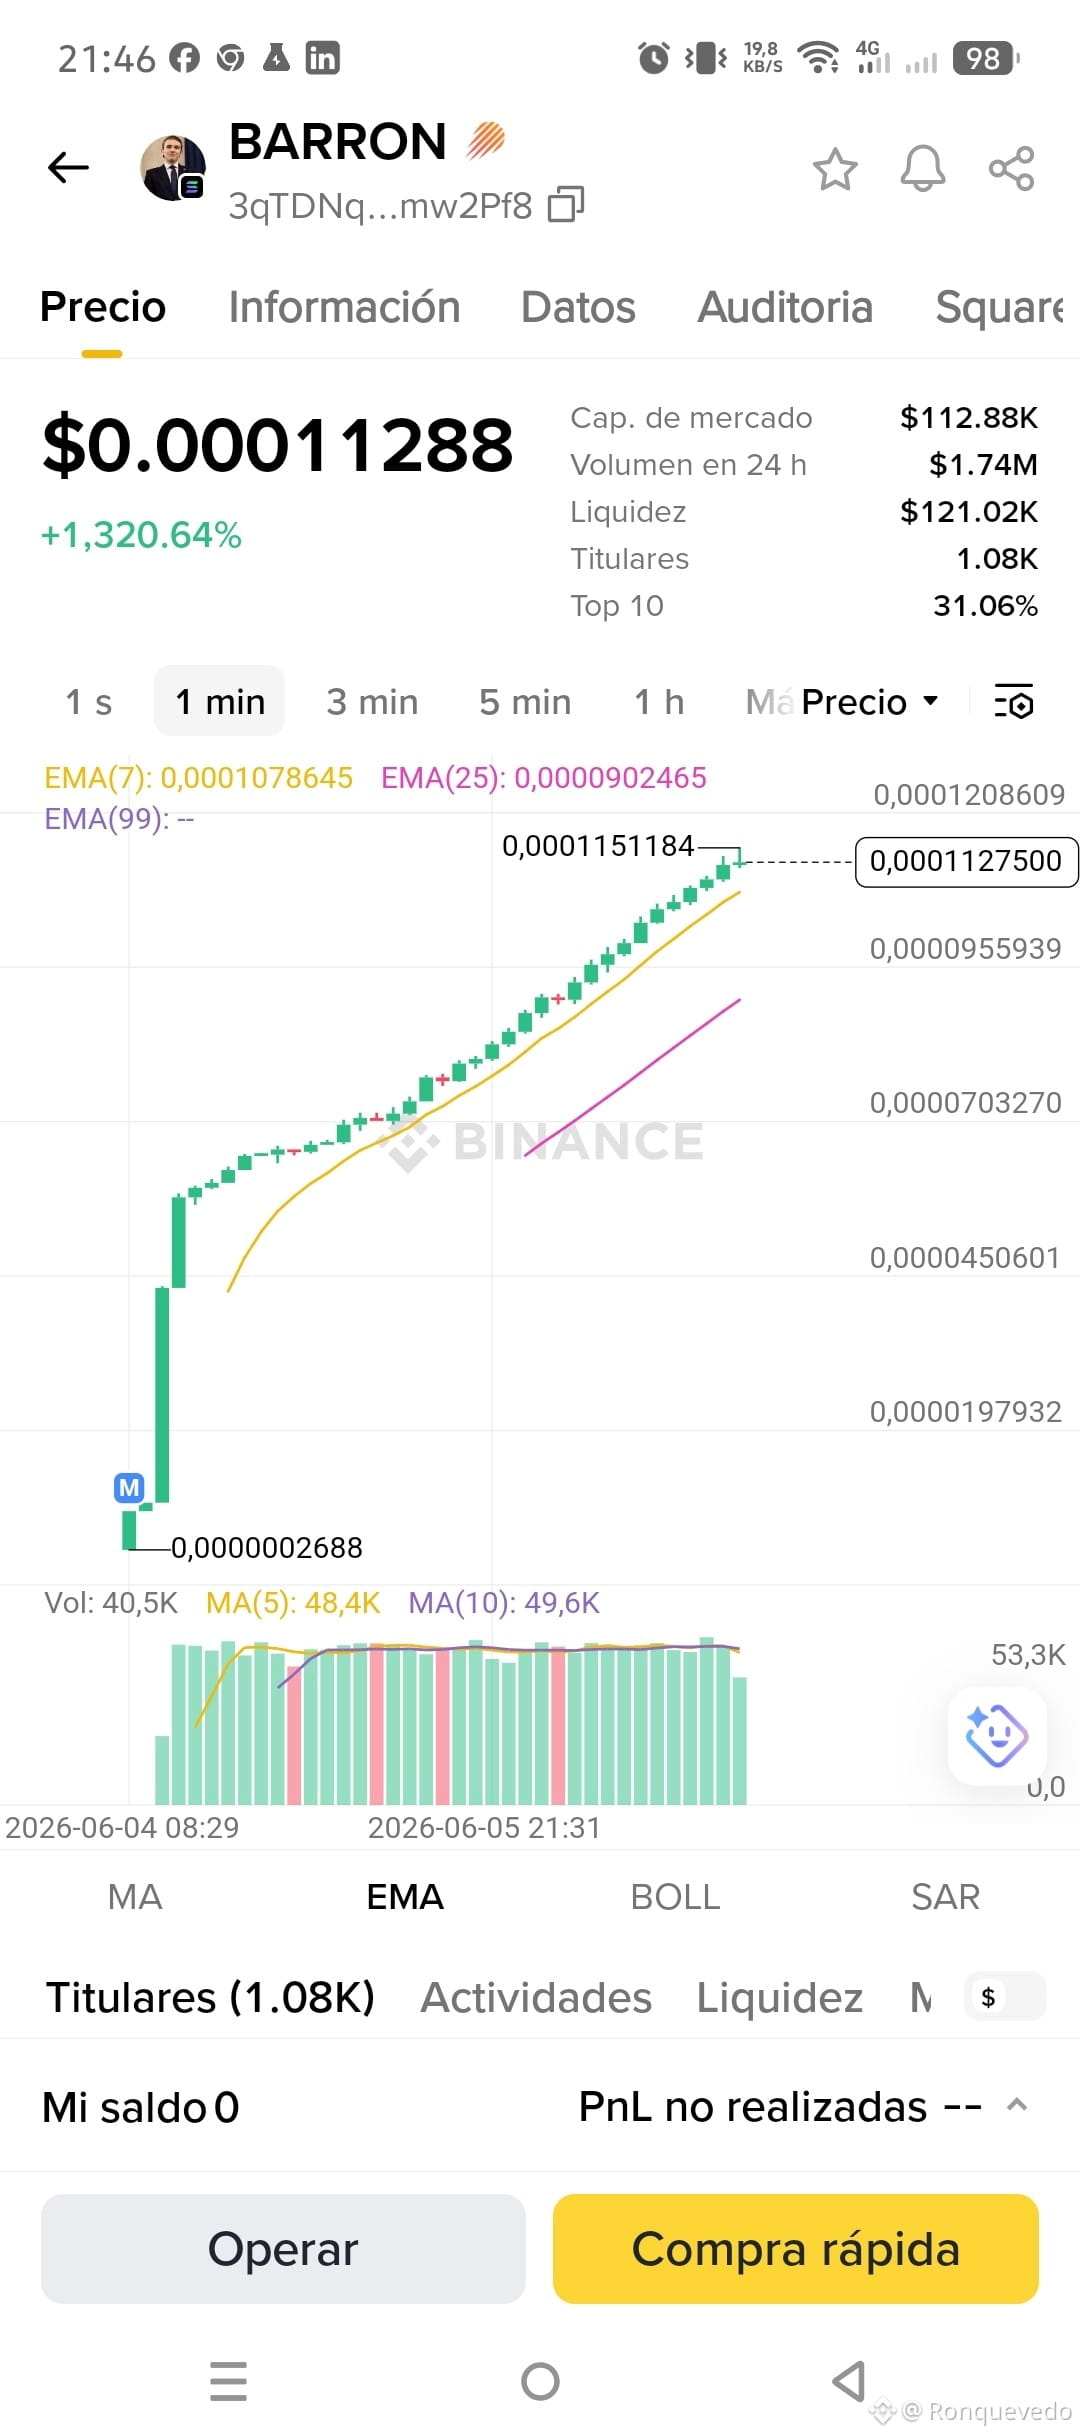Tap the Mi saldo 0 balance

tap(141, 2107)
